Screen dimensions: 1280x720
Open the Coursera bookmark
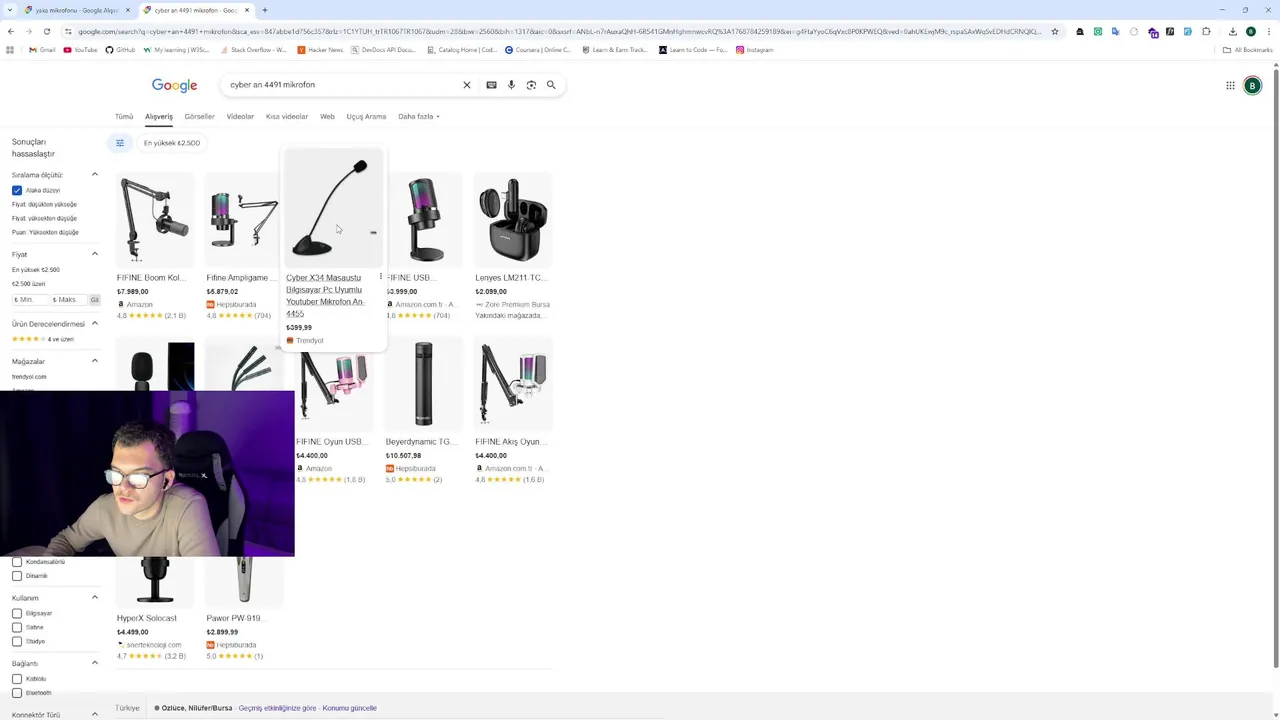tap(538, 50)
